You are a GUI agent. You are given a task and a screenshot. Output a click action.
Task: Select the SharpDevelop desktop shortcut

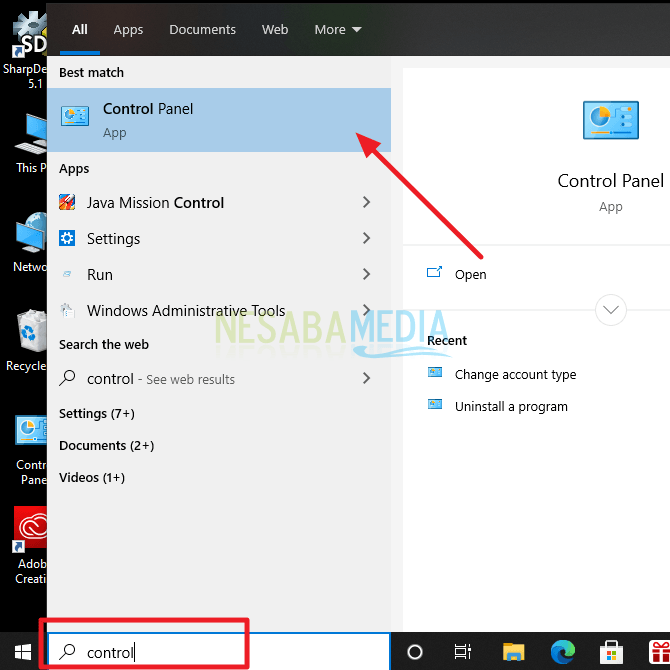click(x=25, y=49)
